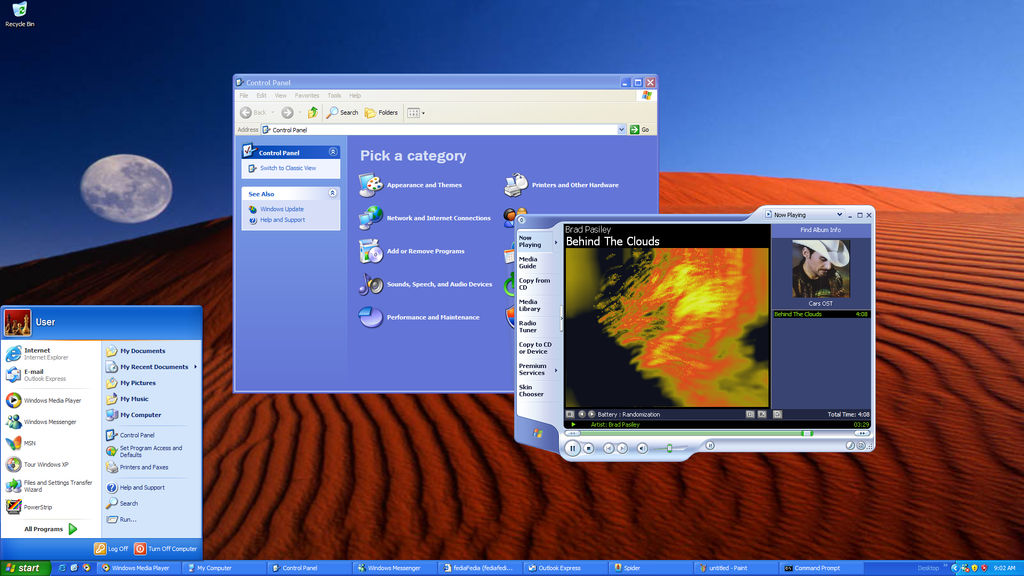
Task: Click Switch to Classic View link
Action: click(287, 168)
